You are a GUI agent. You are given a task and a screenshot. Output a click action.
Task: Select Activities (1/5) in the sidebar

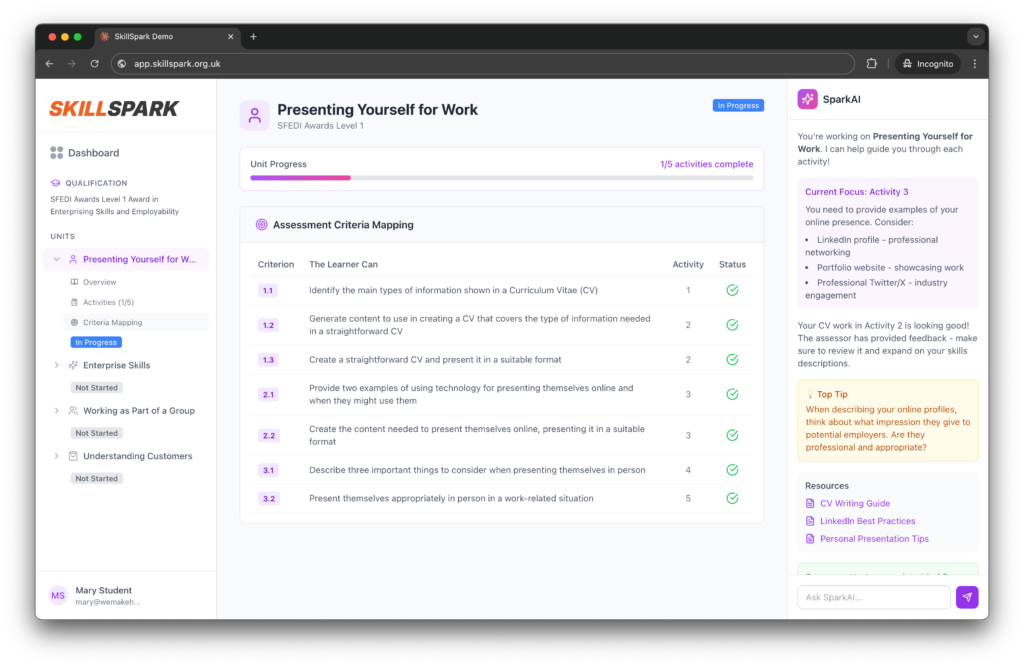[x=108, y=302]
